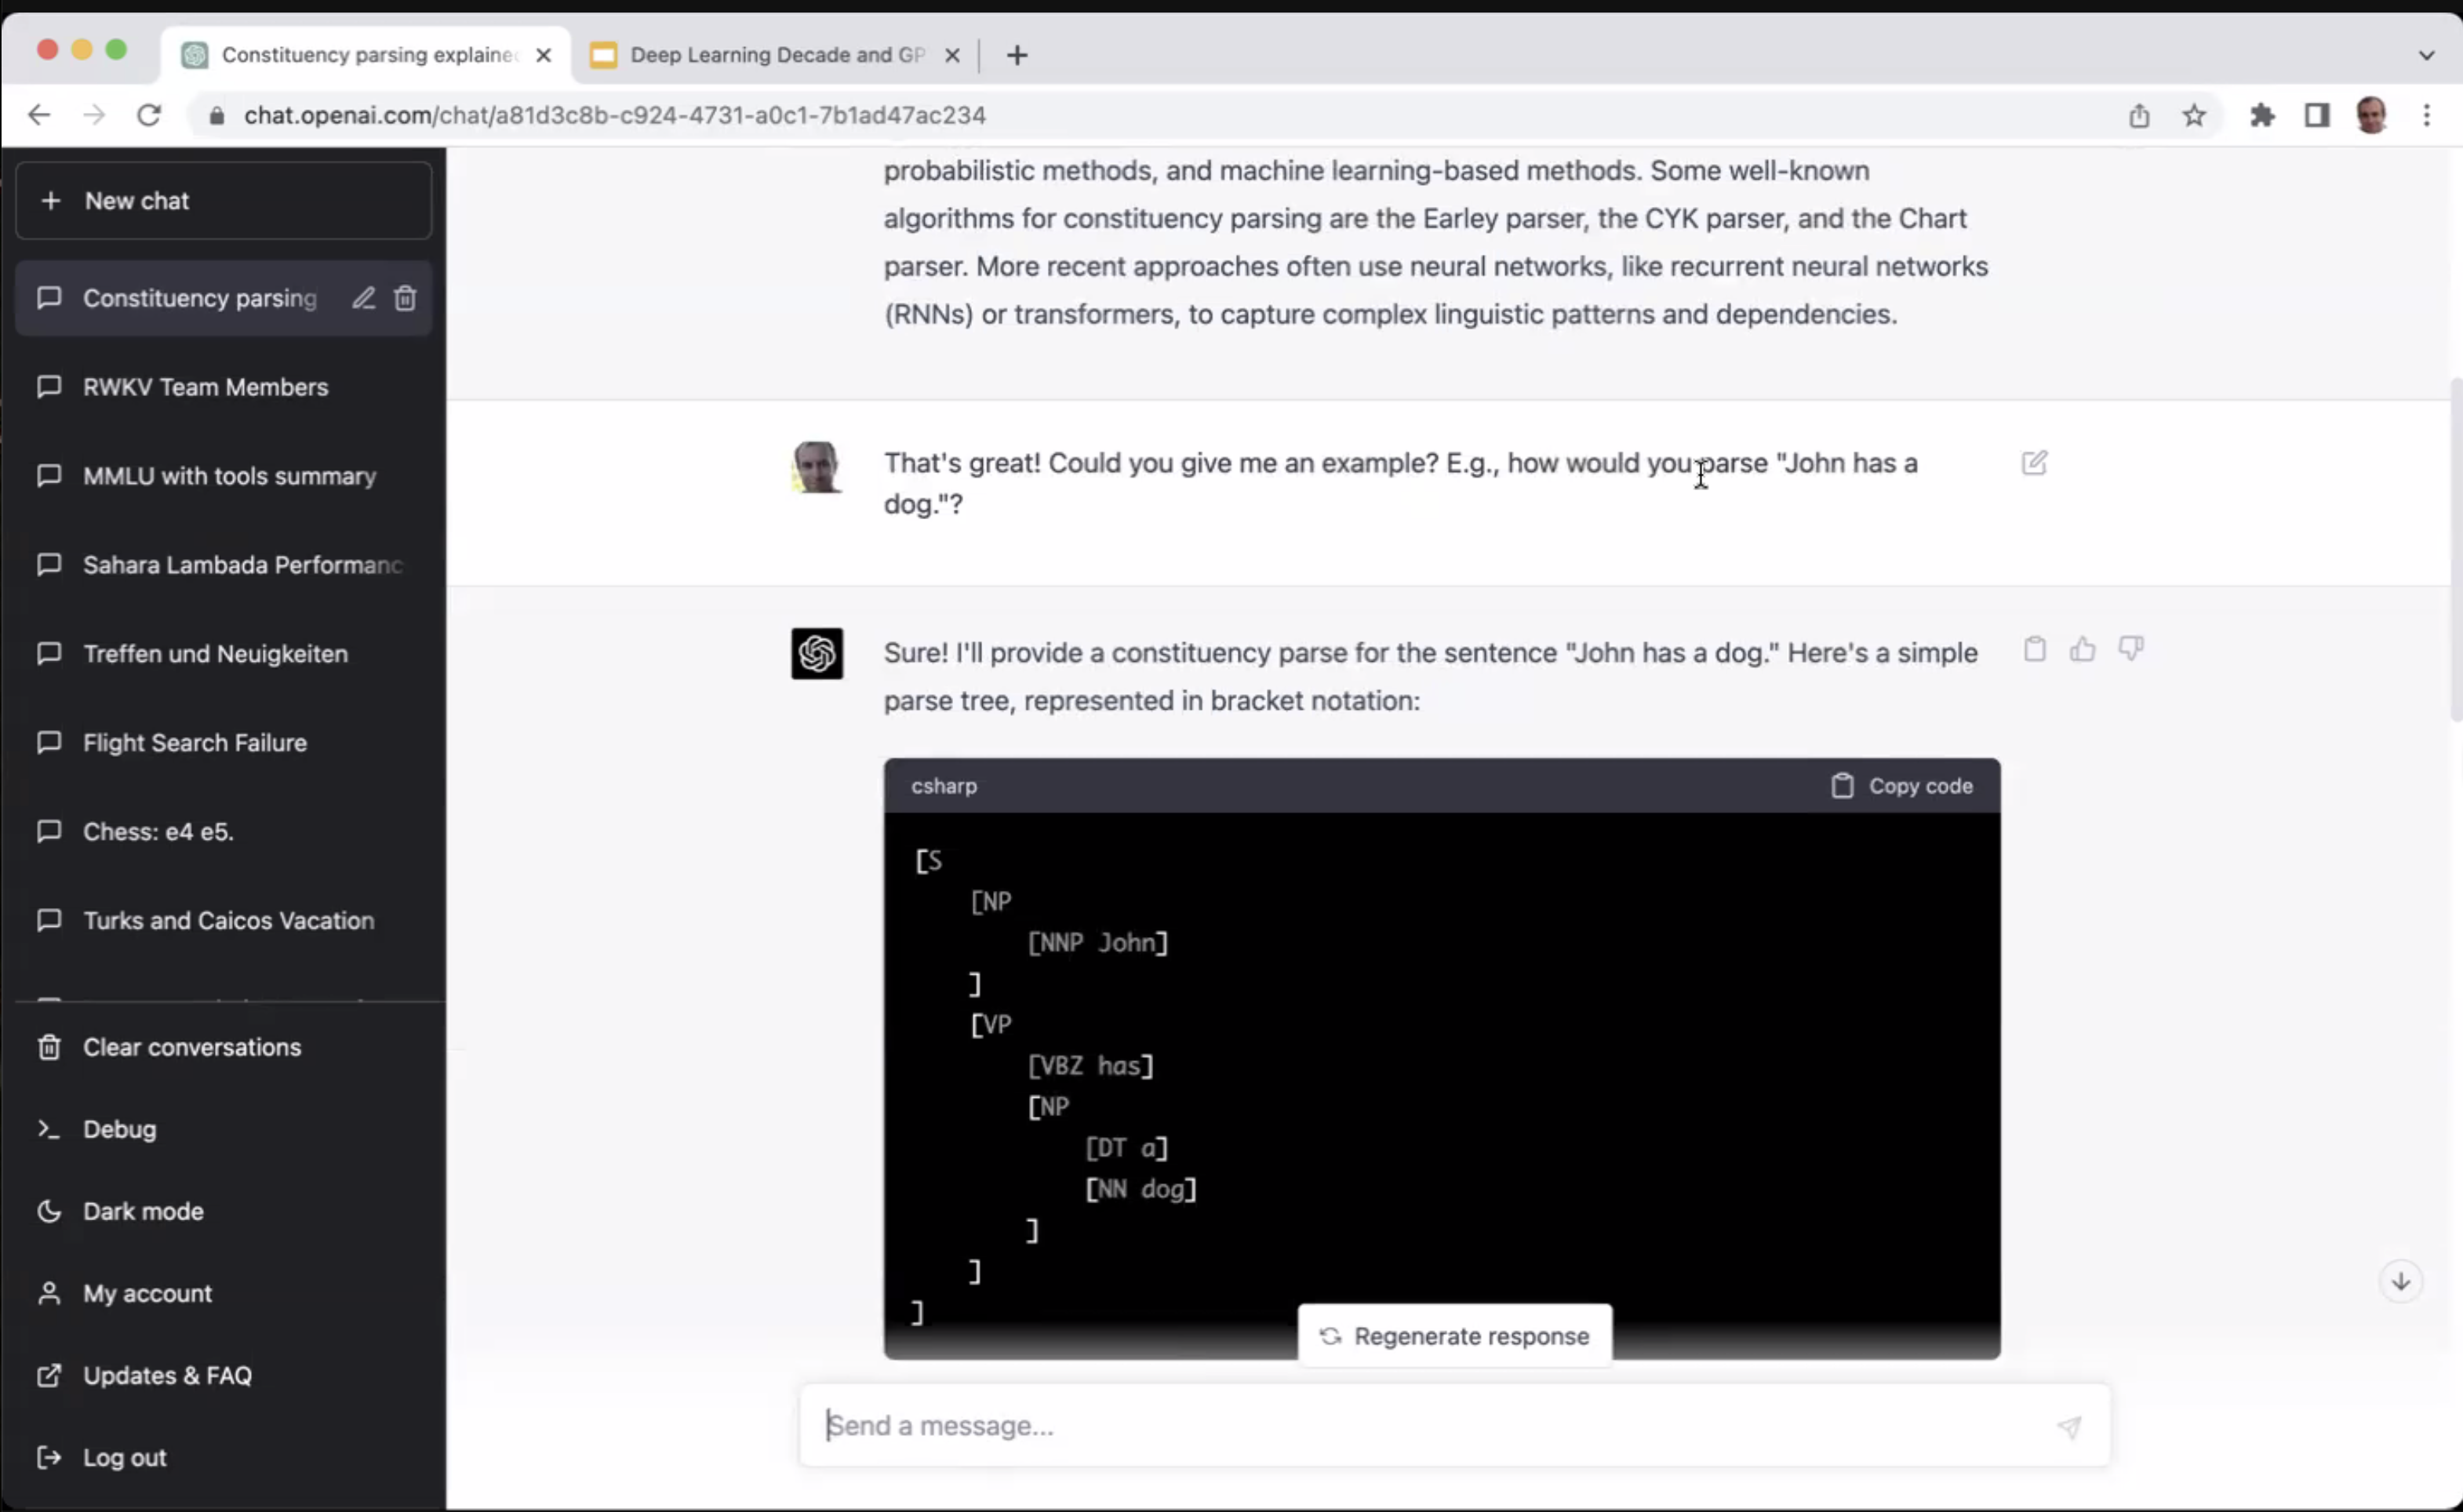The width and height of the screenshot is (2463, 1512).
Task: Open the browser extensions puzzle icon
Action: 2262,116
